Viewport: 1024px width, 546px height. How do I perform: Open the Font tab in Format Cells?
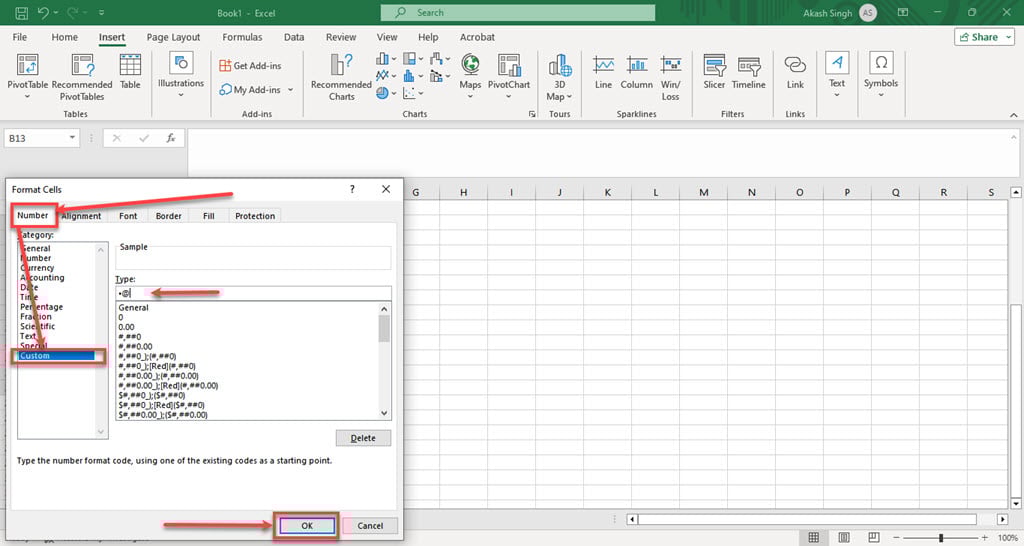(x=128, y=216)
